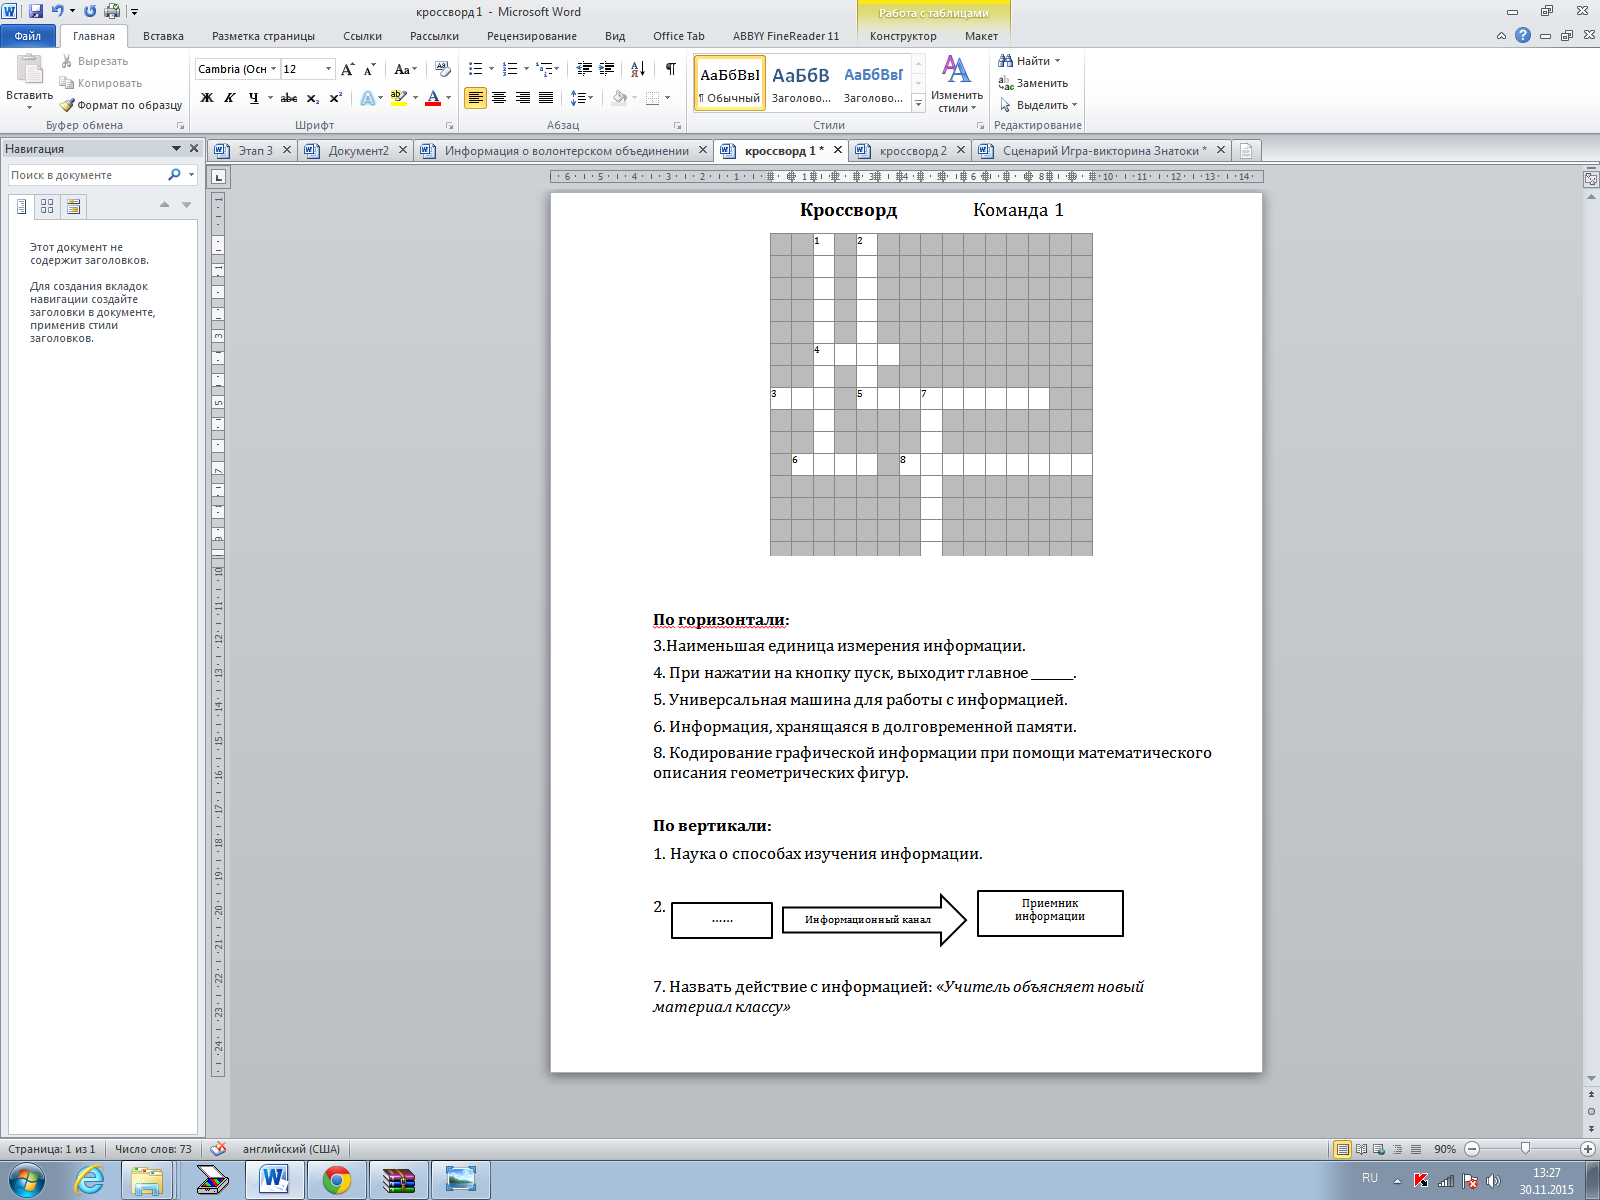
Task: Click the word count in status bar
Action: [153, 1149]
